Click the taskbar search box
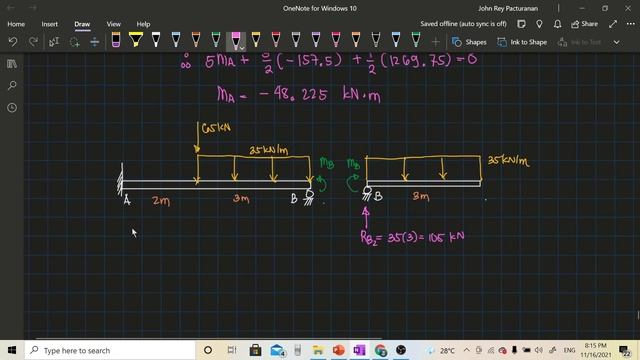 [110, 350]
